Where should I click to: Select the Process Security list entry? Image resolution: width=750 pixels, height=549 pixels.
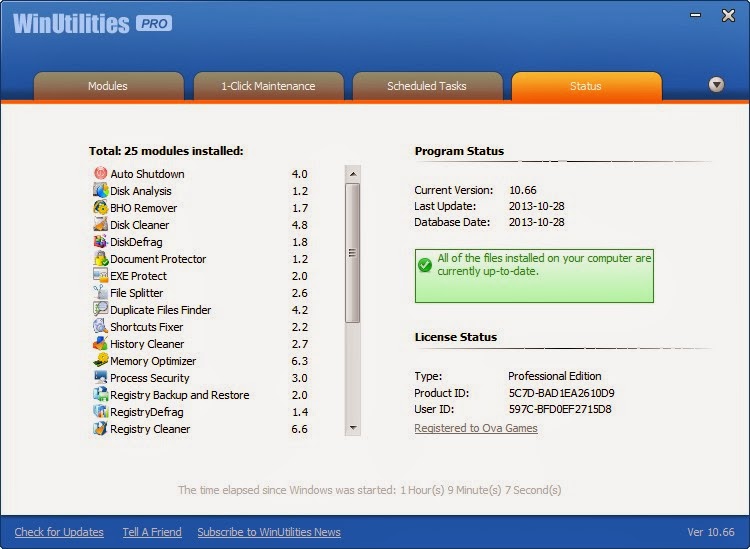(x=150, y=378)
